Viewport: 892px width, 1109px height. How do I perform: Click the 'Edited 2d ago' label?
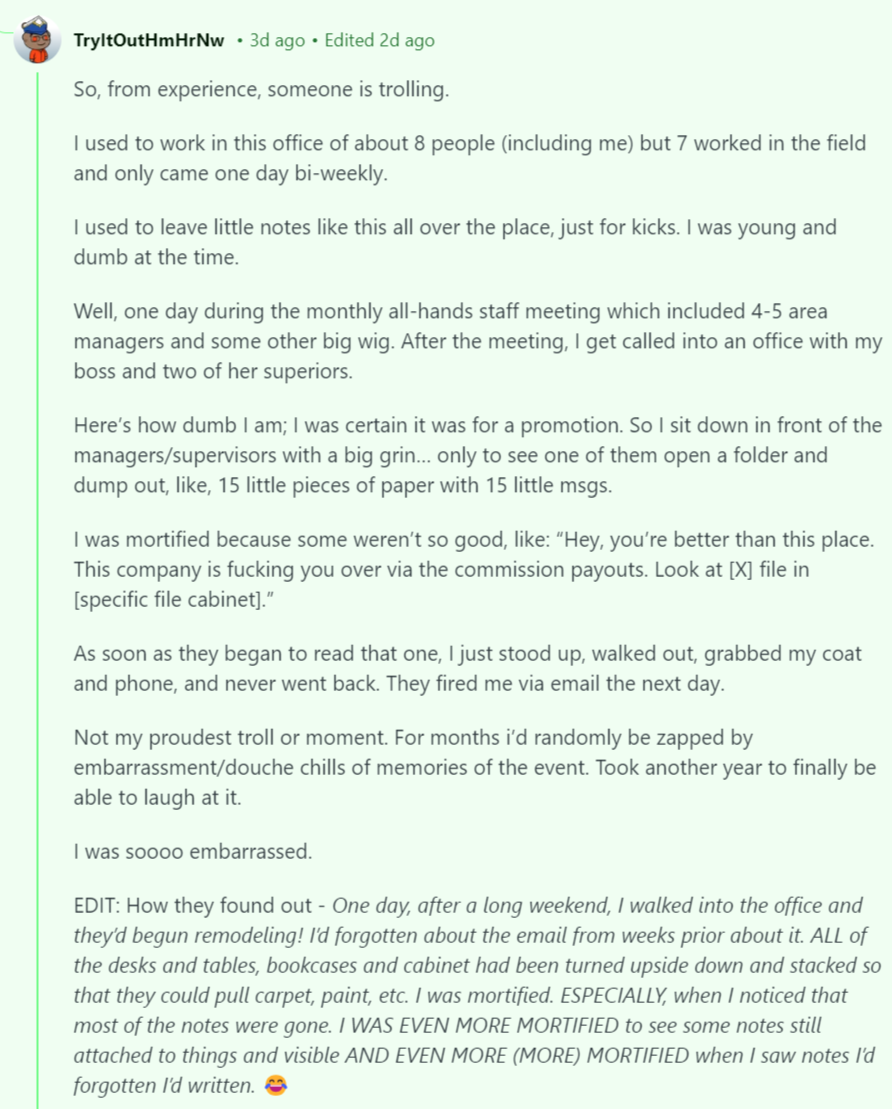click(379, 40)
